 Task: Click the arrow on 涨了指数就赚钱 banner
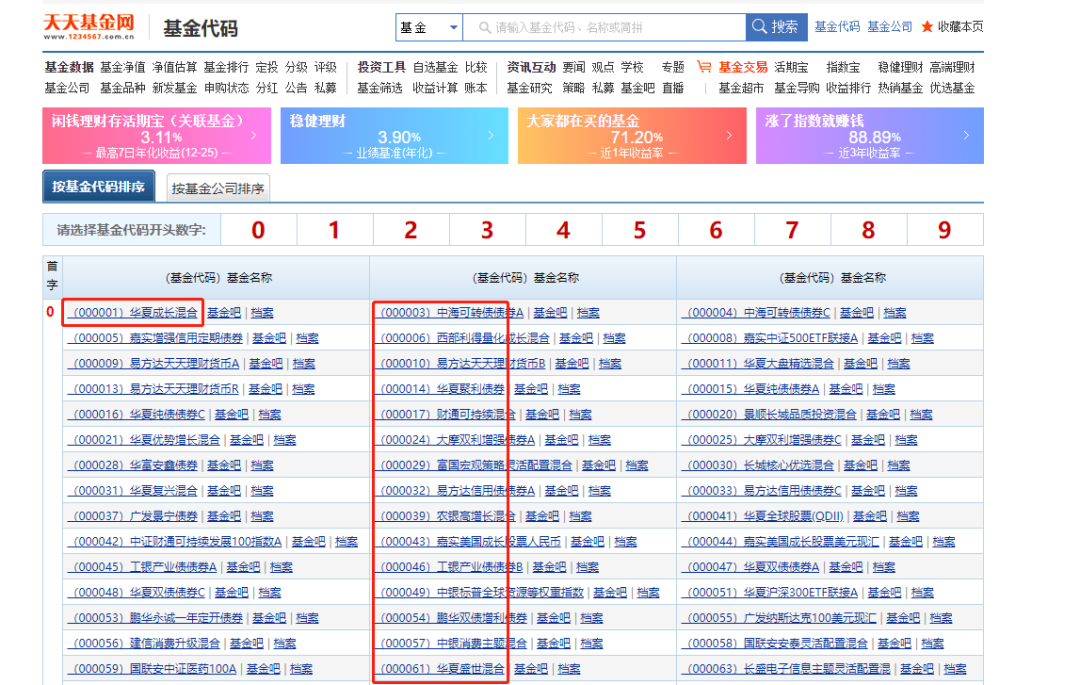(966, 136)
